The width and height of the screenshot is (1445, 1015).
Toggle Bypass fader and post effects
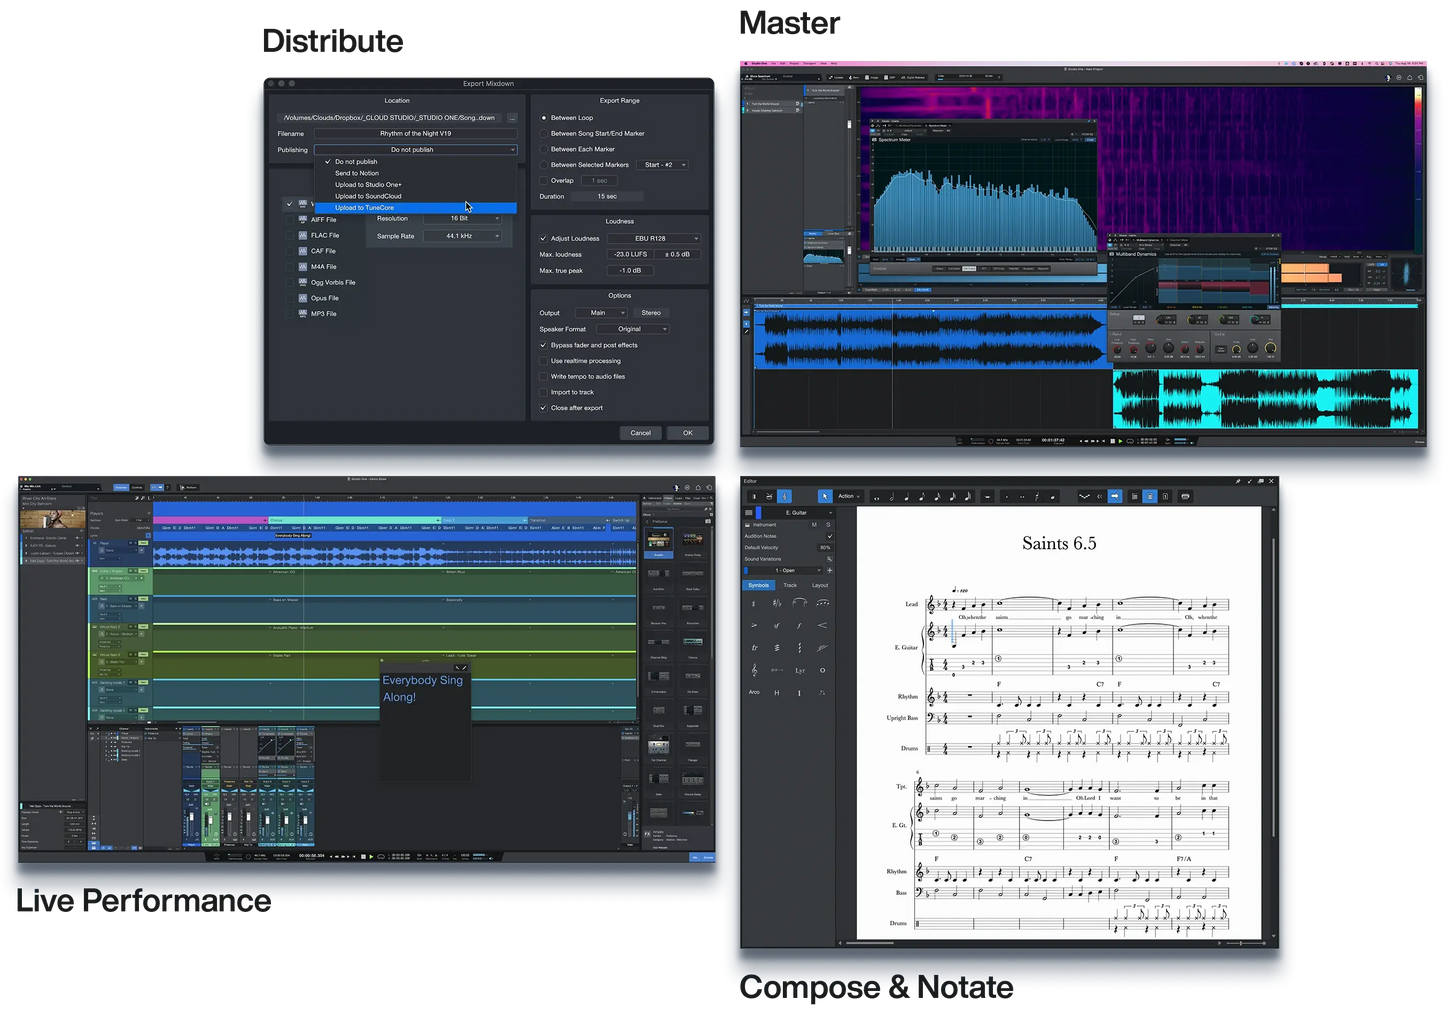pos(544,345)
